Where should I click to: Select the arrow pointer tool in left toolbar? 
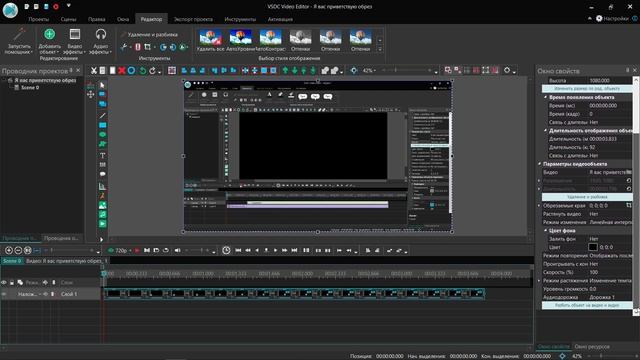click(x=102, y=85)
